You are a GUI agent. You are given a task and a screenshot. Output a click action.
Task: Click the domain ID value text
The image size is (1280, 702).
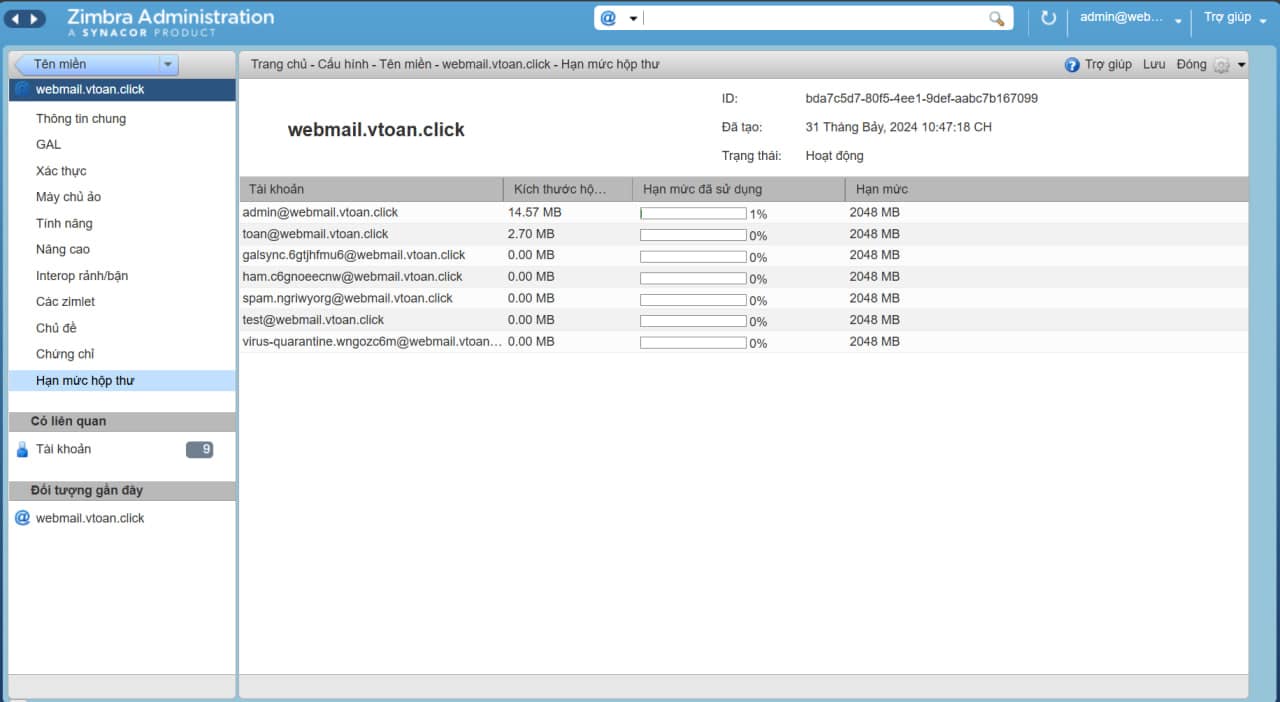921,98
